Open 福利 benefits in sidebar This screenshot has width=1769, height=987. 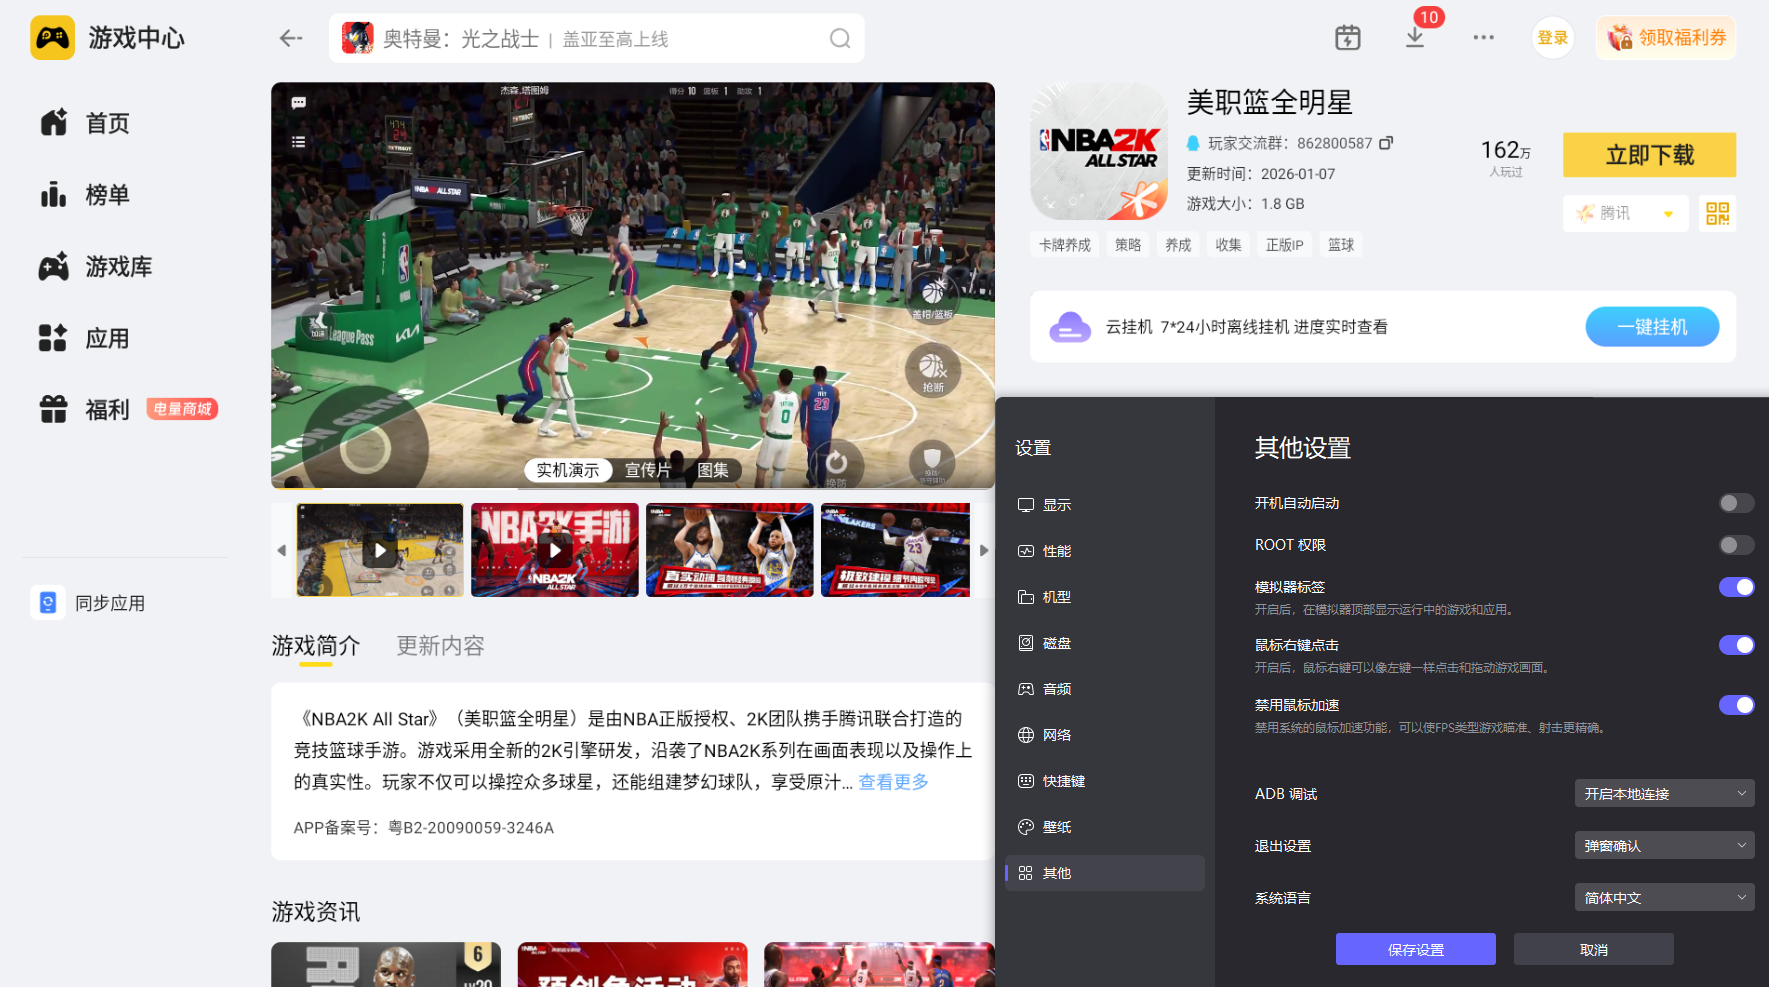(85, 410)
